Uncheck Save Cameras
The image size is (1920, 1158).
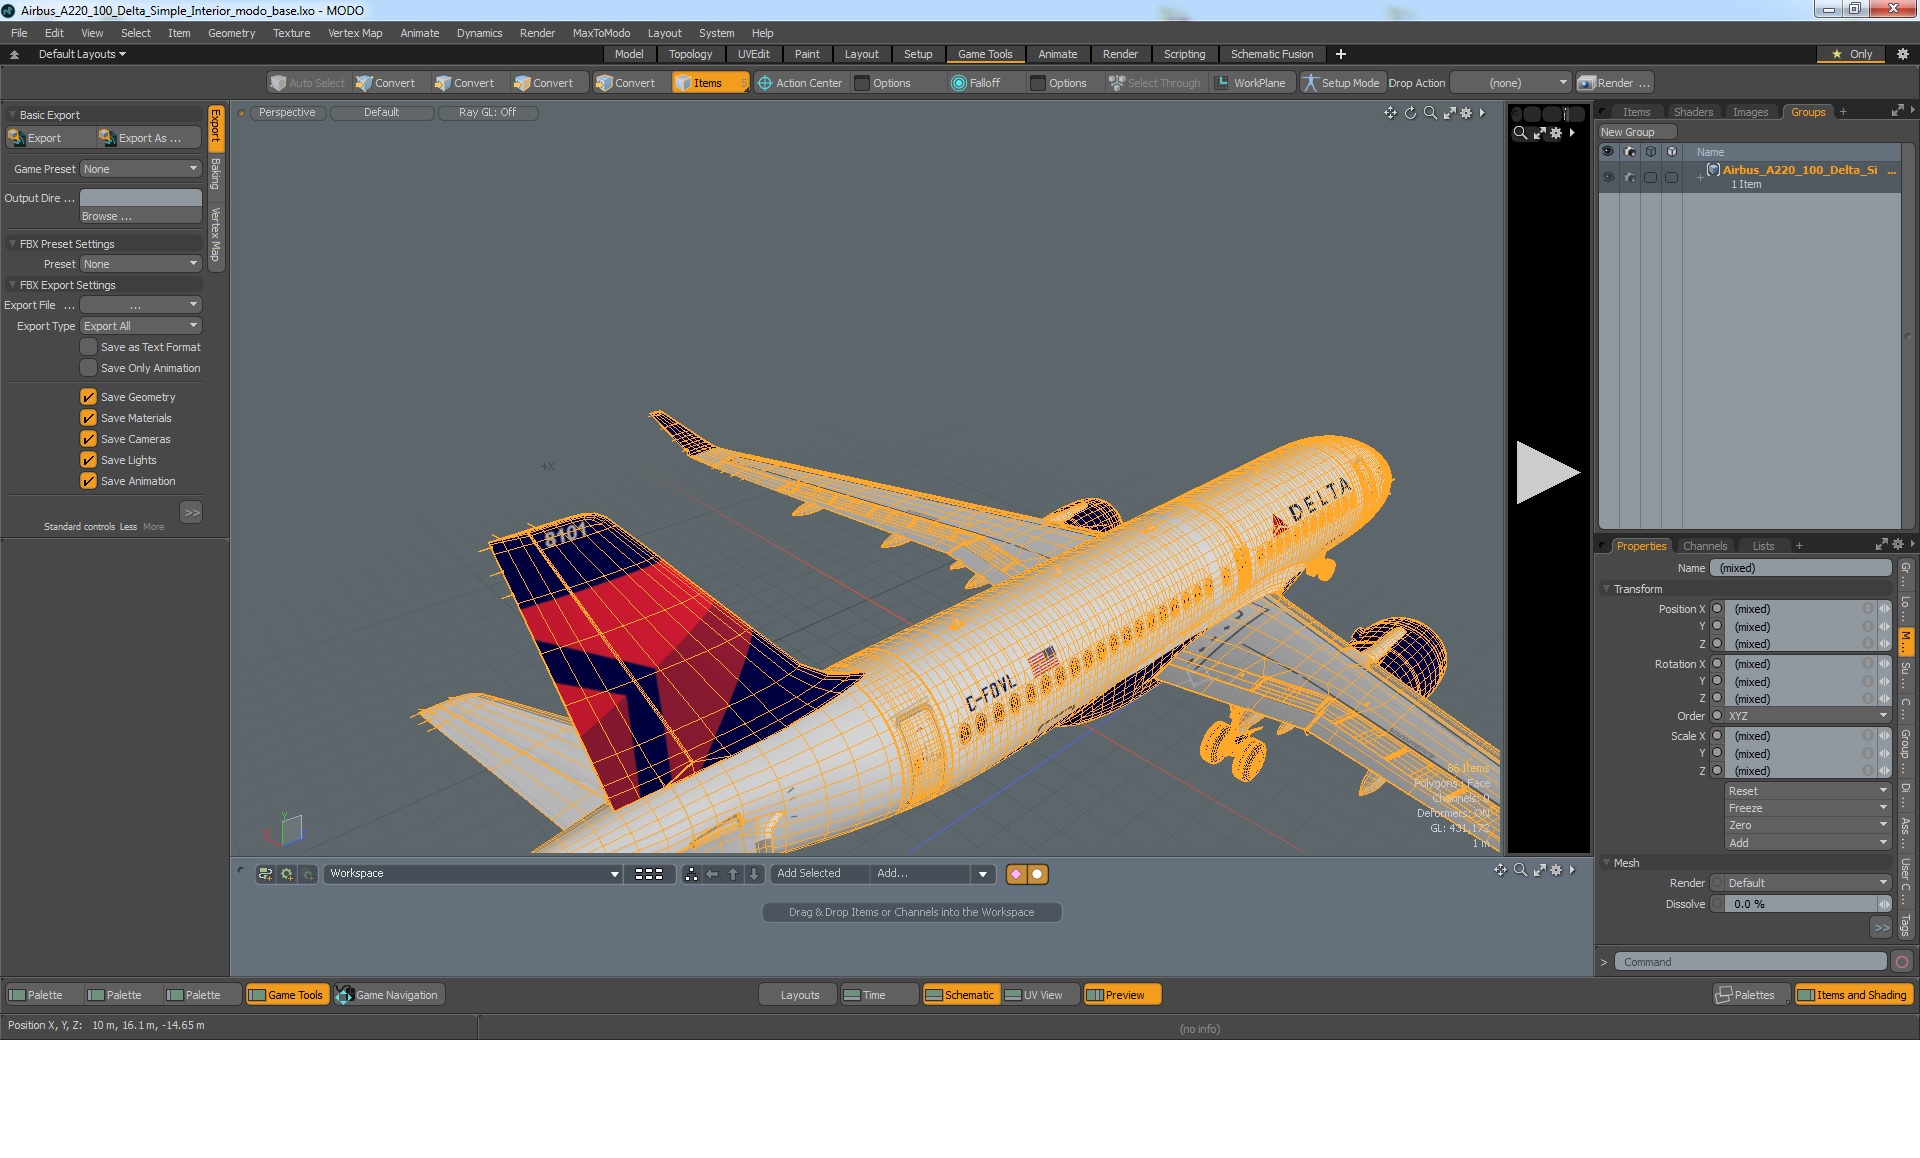coord(89,439)
